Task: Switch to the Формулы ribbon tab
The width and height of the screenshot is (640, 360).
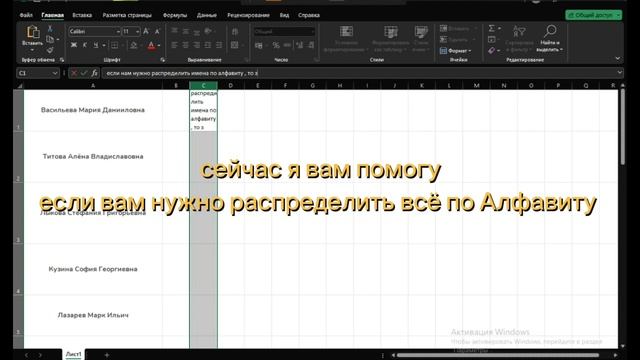Action: point(175,15)
